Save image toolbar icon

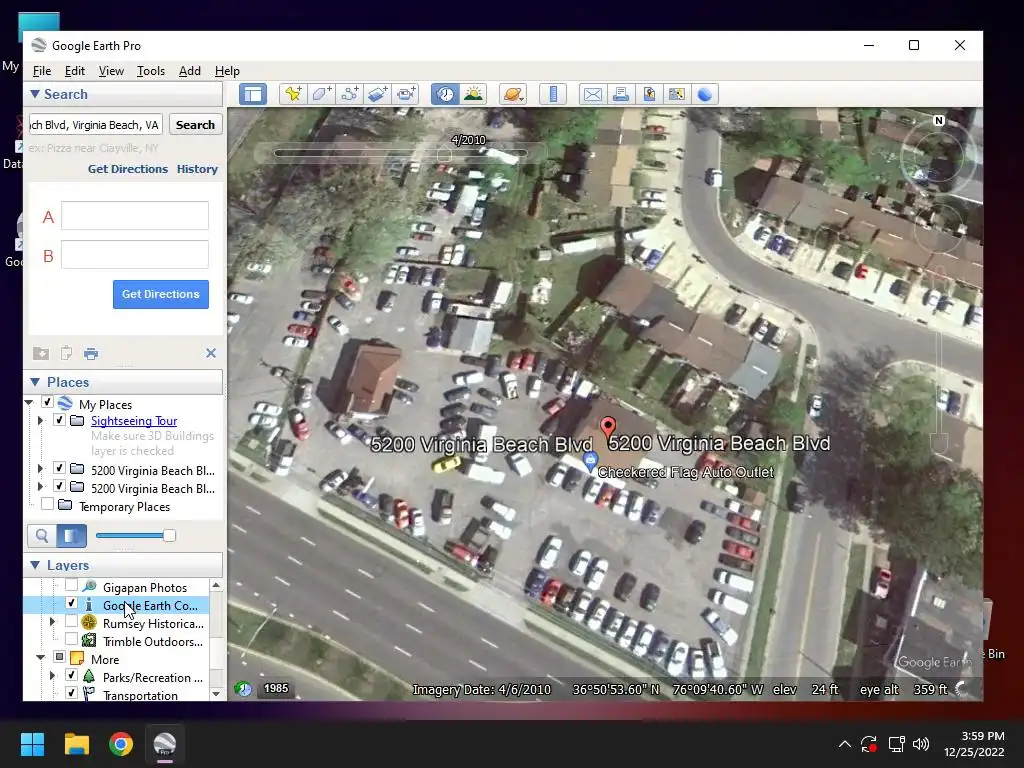649,94
